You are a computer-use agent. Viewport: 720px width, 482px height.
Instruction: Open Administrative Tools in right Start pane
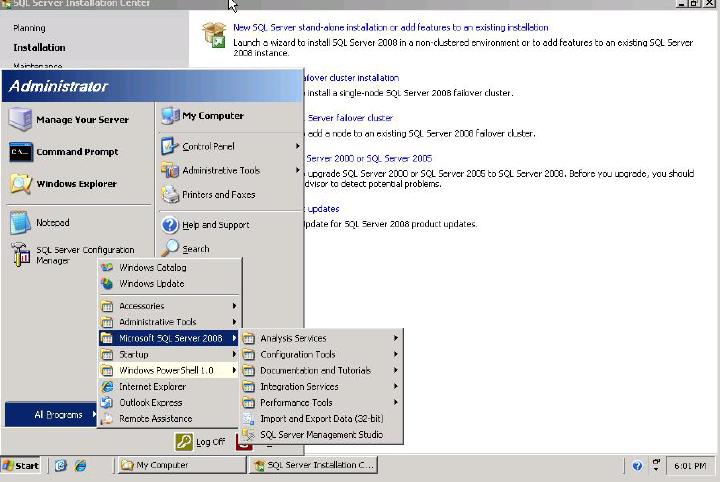coord(230,170)
